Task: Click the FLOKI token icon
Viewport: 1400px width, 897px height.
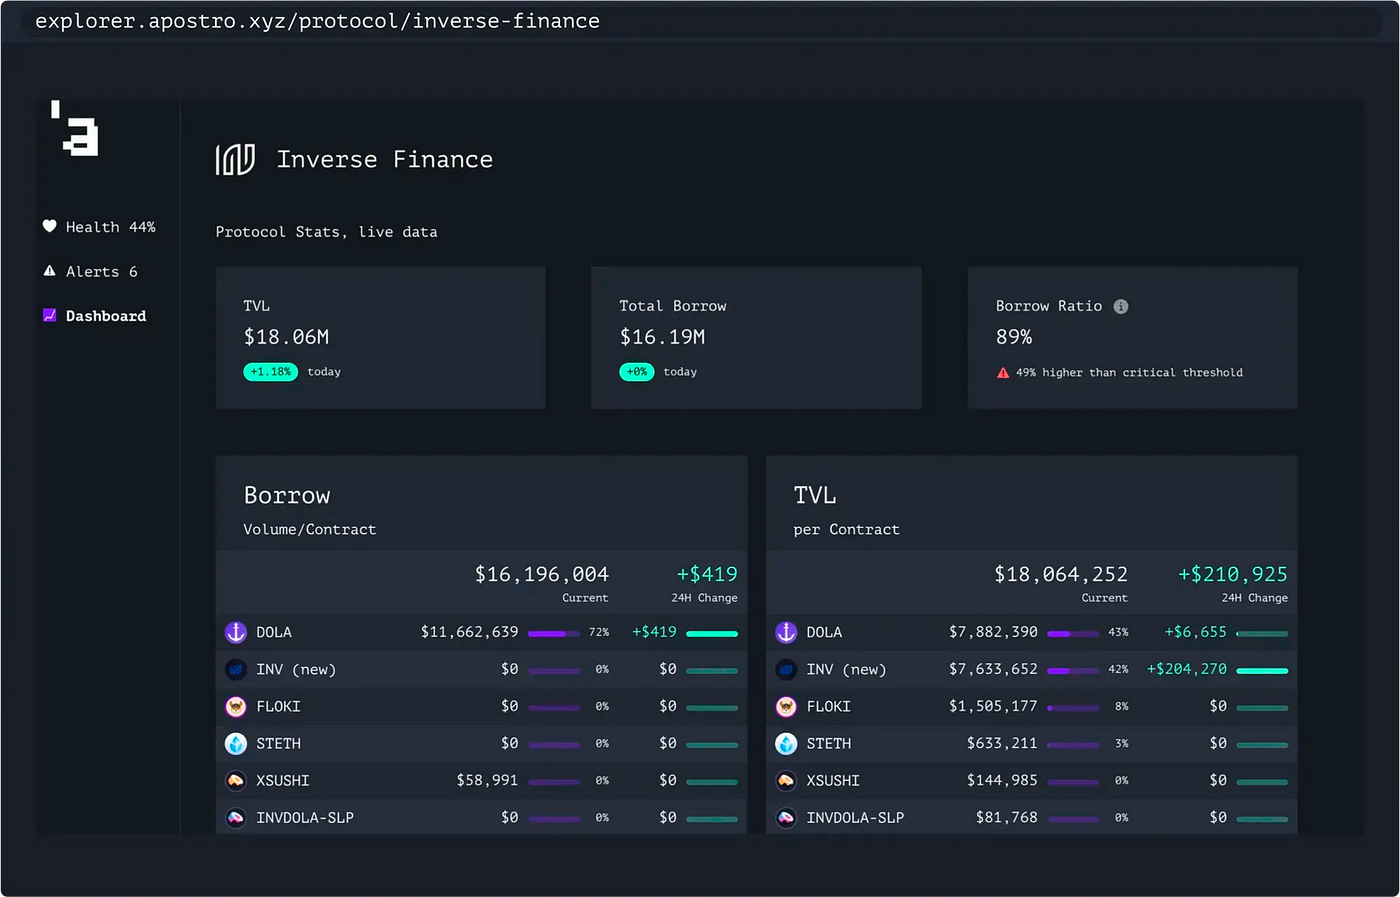Action: coord(234,706)
